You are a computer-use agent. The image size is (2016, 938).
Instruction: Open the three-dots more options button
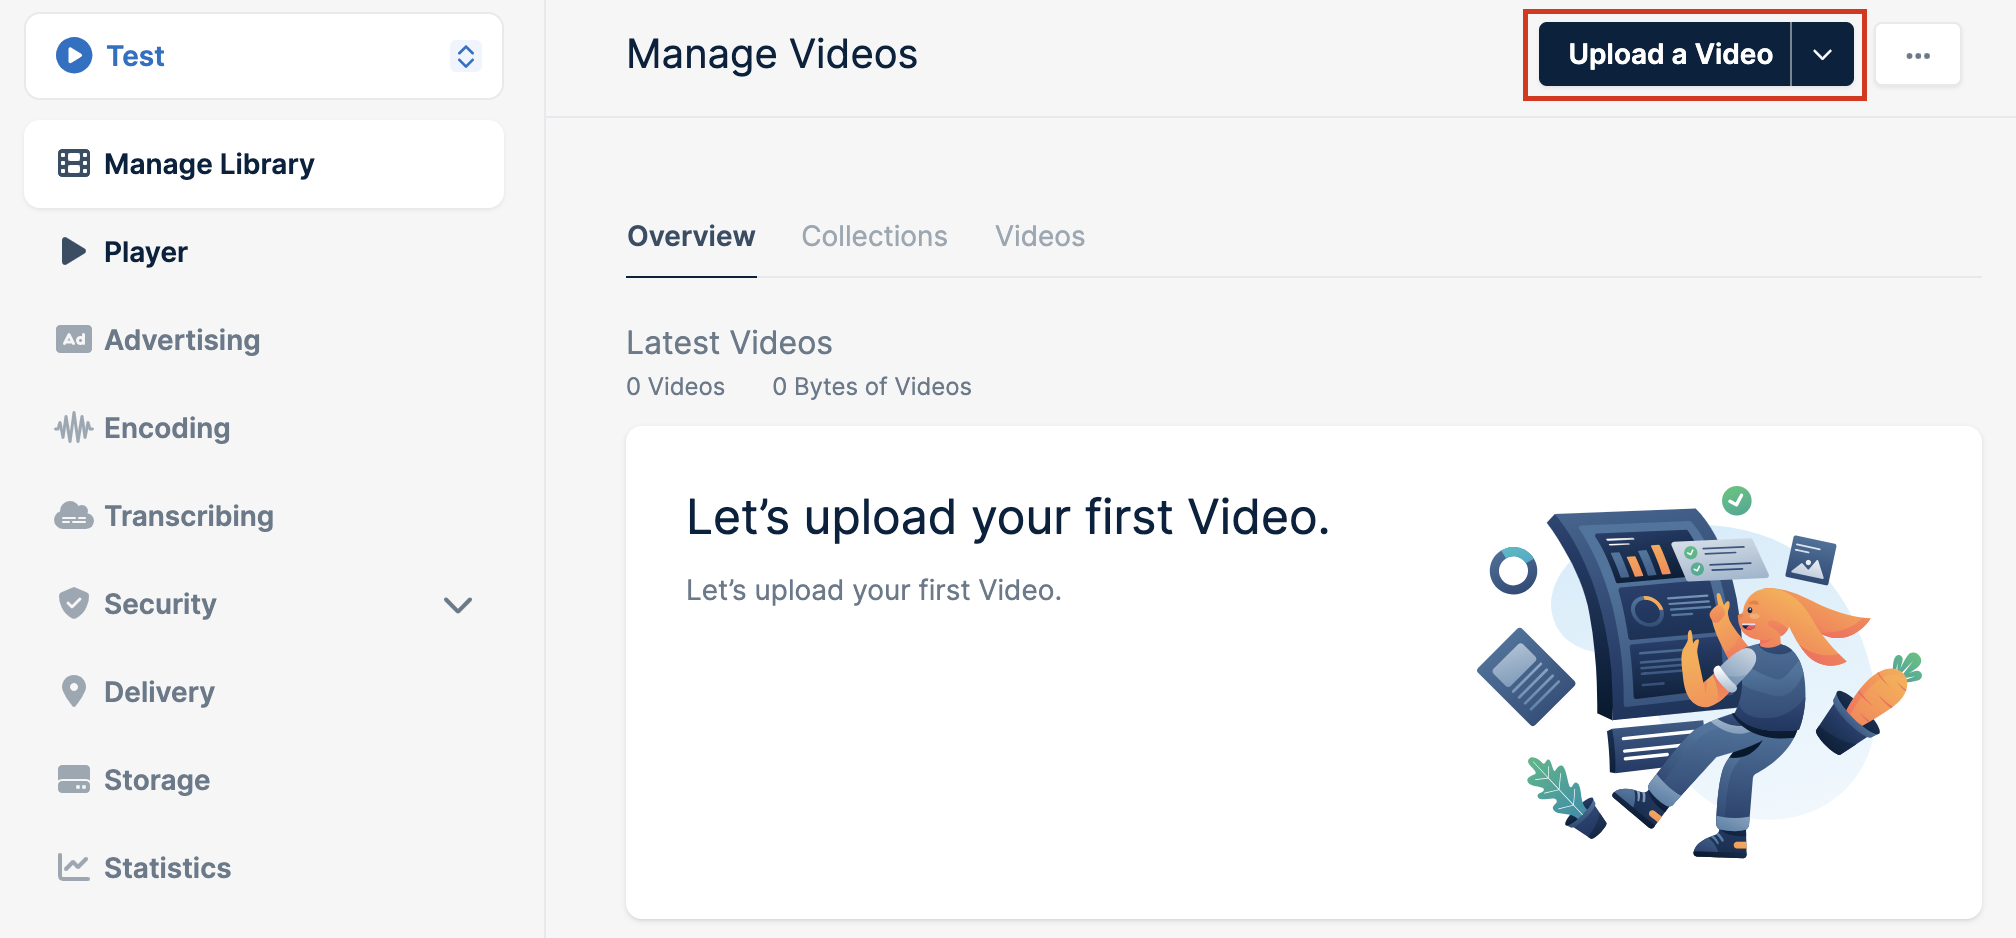point(1918,55)
